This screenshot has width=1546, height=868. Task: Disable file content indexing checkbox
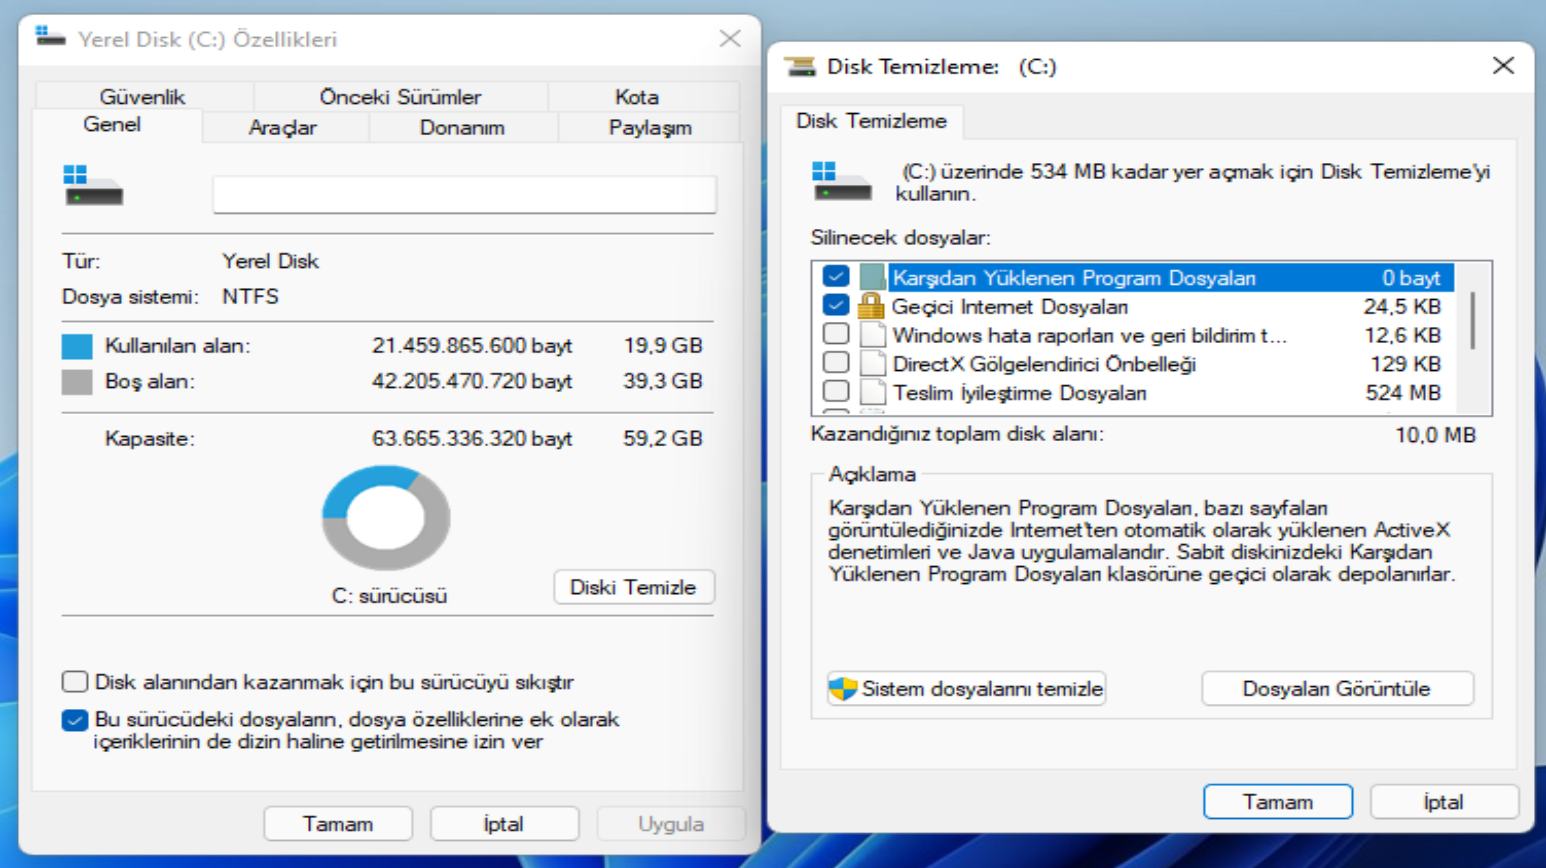click(x=75, y=720)
